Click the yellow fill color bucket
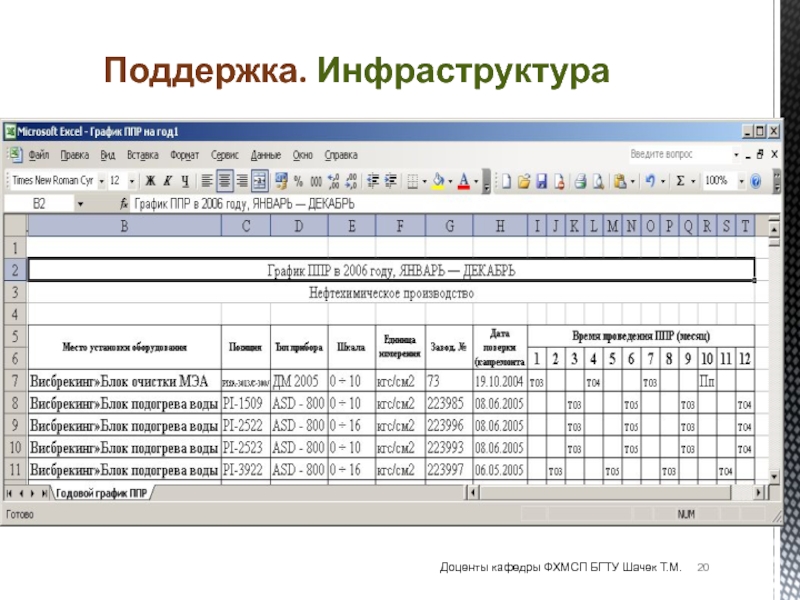Screen dimensions: 800x600 (439, 181)
